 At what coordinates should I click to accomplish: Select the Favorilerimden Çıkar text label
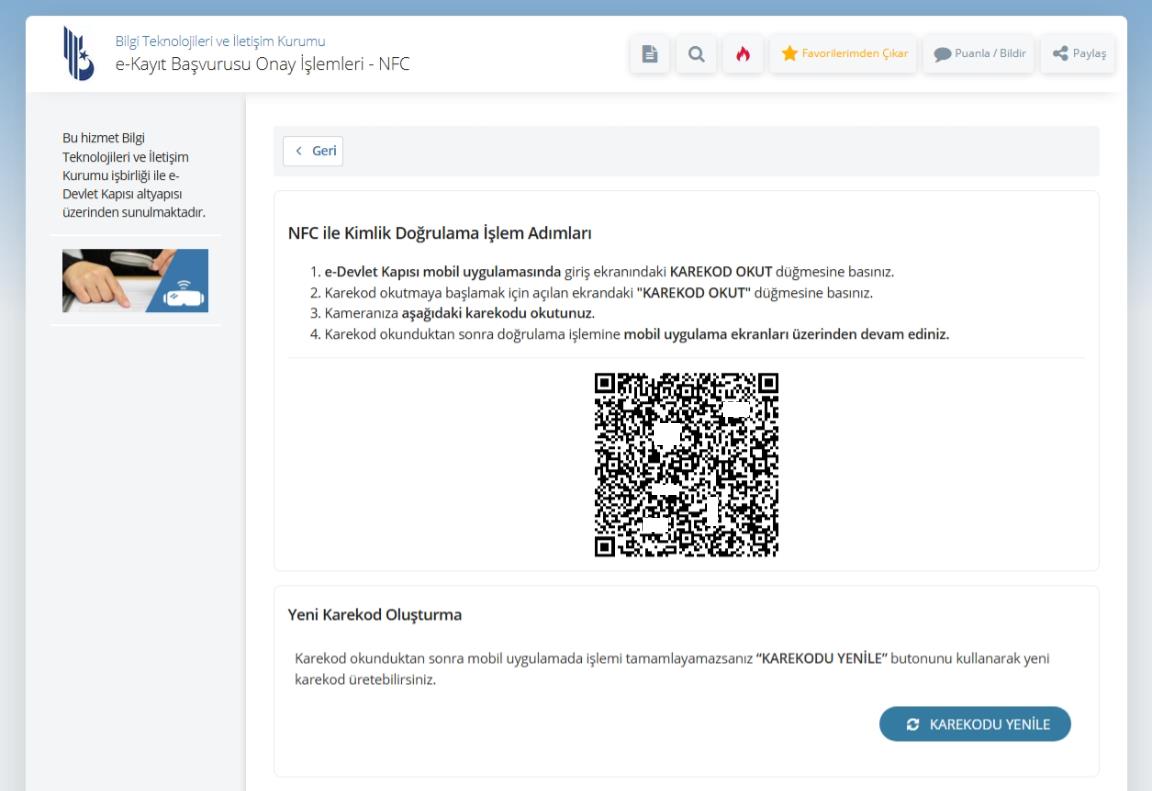pyautogui.click(x=854, y=53)
